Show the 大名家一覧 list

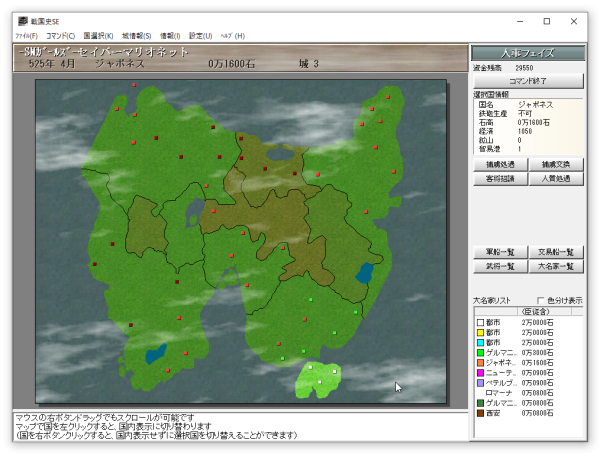[x=556, y=266]
